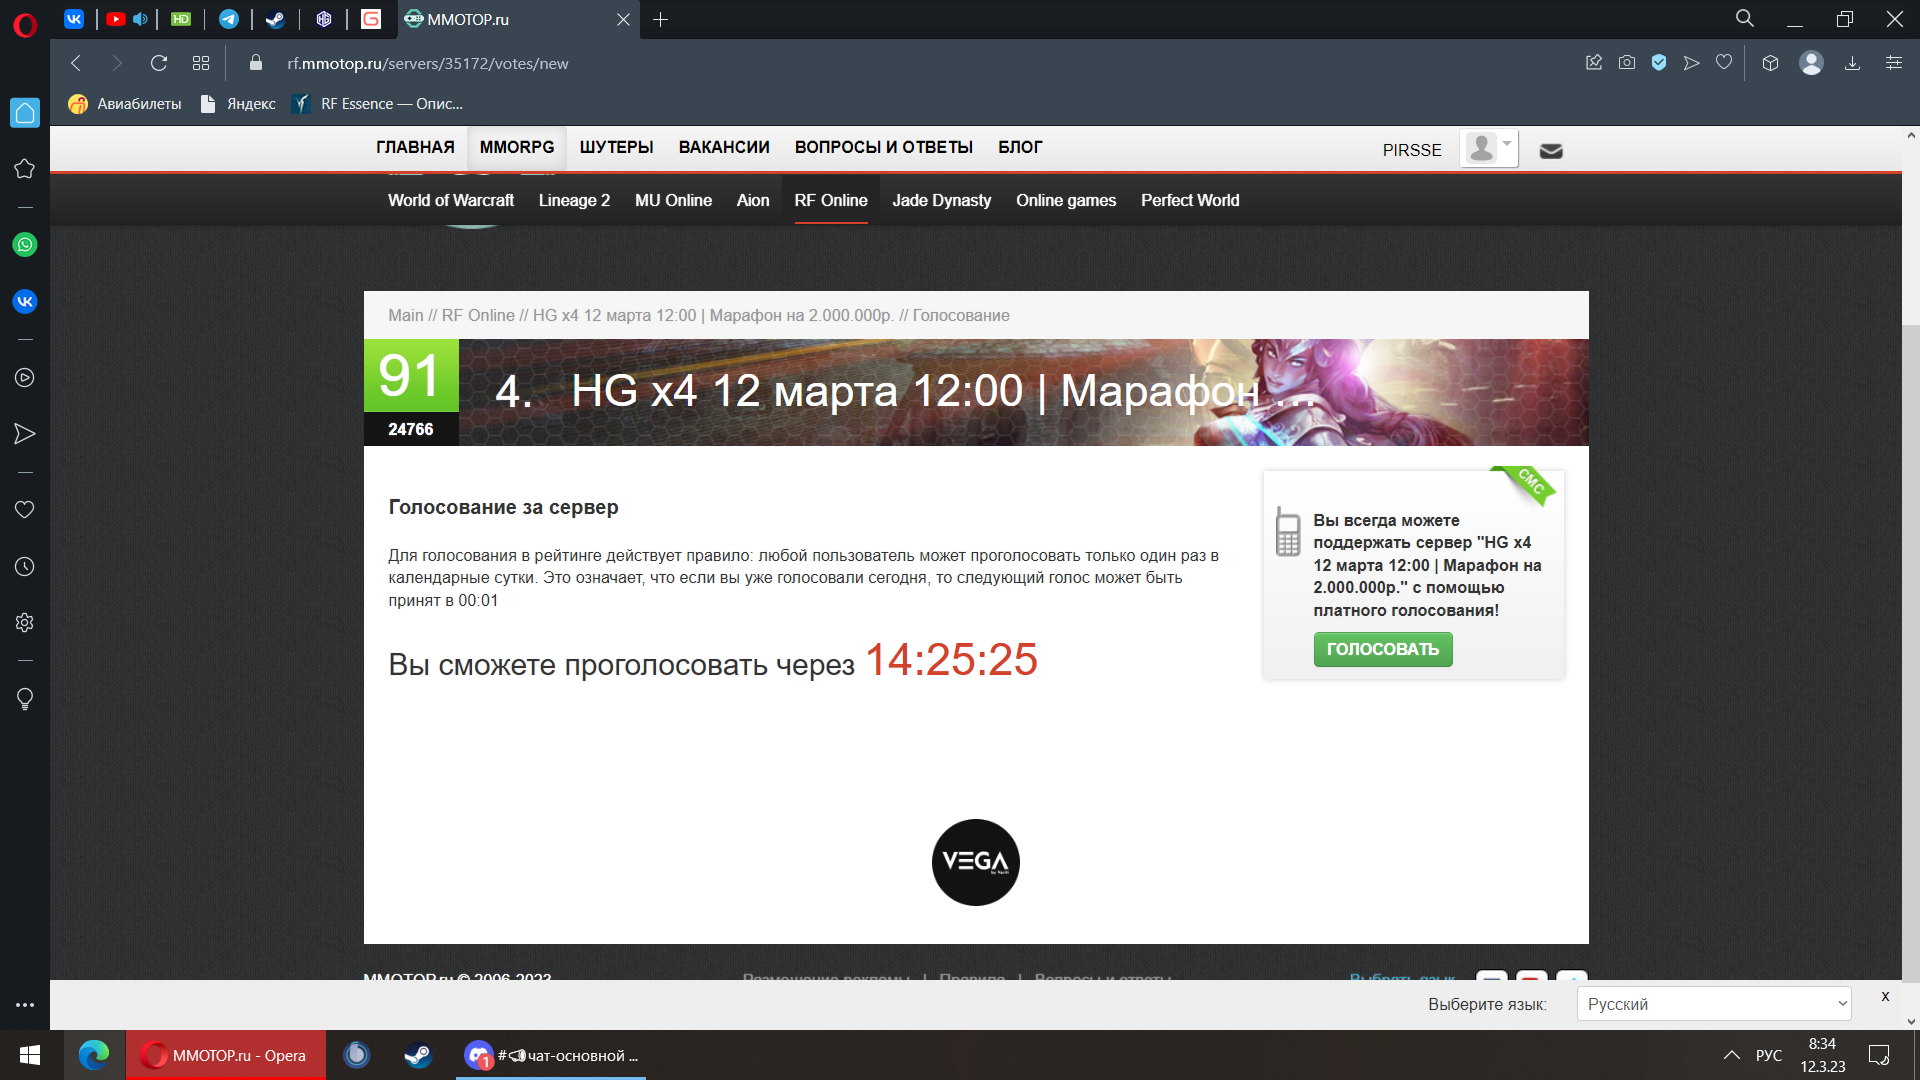Search in tabs magnifier icon
Viewport: 1920px width, 1080px height.
1745,19
